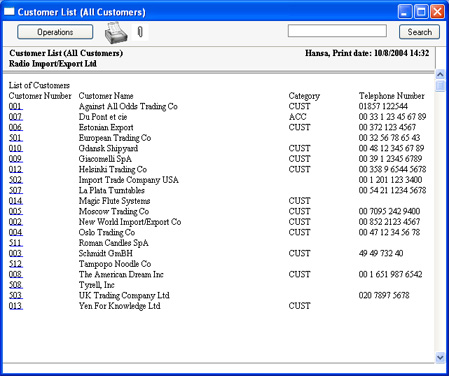Open customer number 512 link

tap(16, 264)
